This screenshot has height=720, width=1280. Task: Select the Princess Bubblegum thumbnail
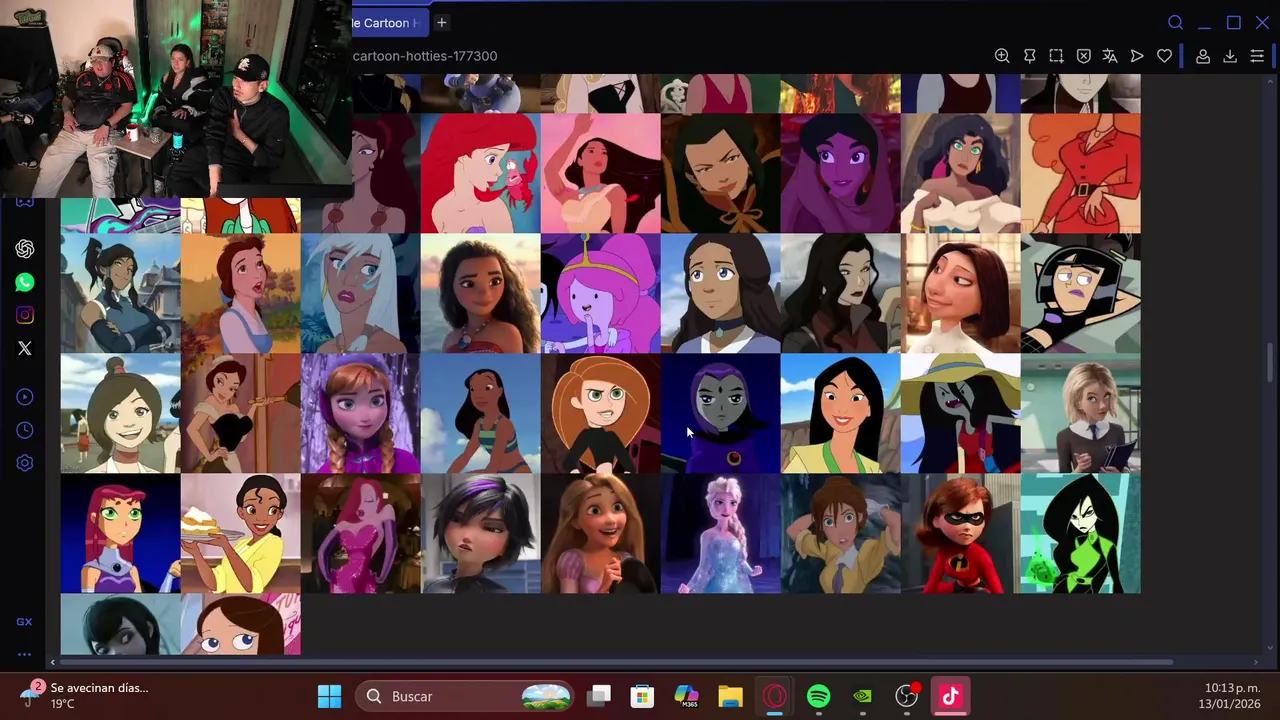pos(600,293)
